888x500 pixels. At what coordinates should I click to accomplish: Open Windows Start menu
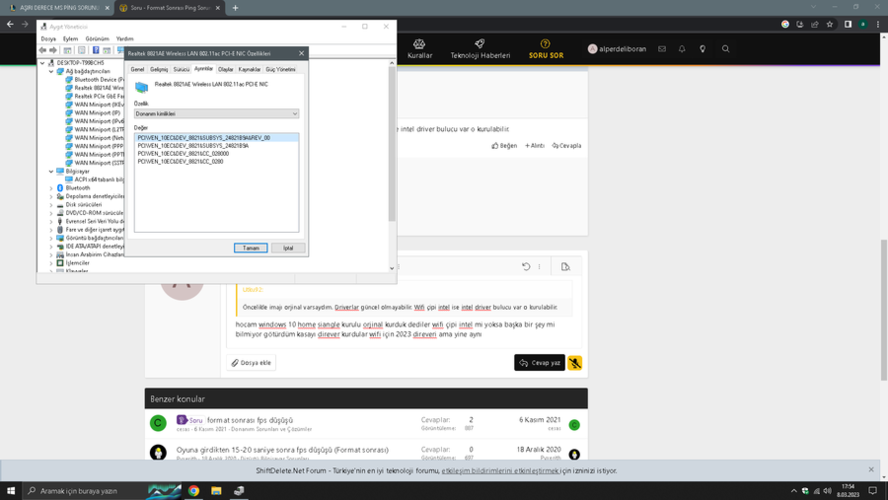point(11,490)
